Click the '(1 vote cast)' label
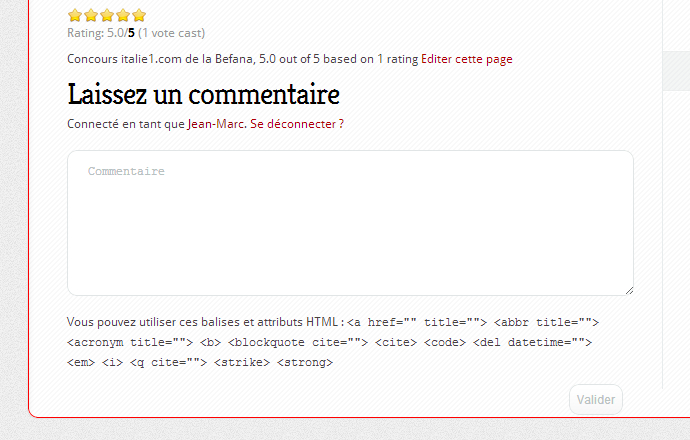This screenshot has height=440, width=690. (x=172, y=32)
